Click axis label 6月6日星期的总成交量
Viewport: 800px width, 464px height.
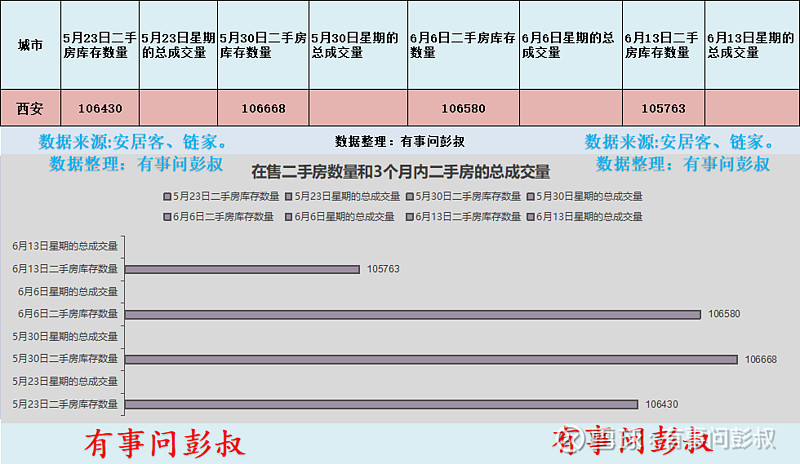(67, 291)
